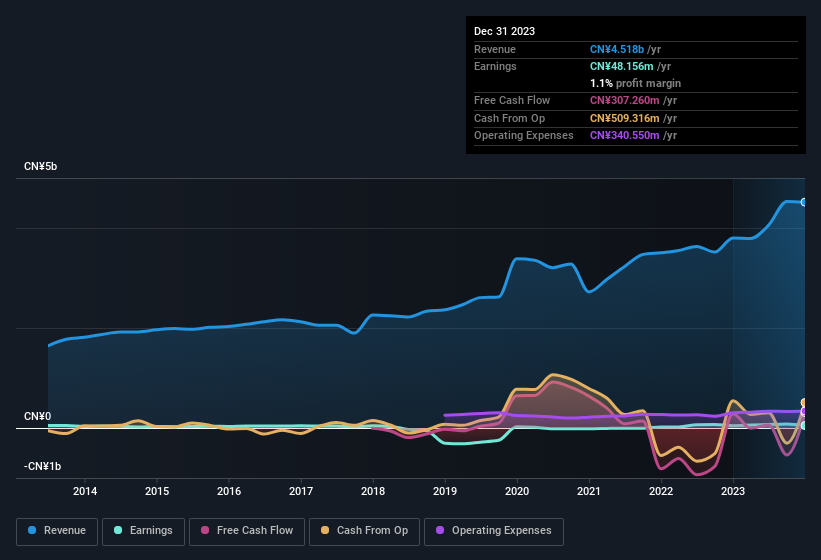
Task: Click the Cash From Op endpoint marker
Action: point(804,402)
